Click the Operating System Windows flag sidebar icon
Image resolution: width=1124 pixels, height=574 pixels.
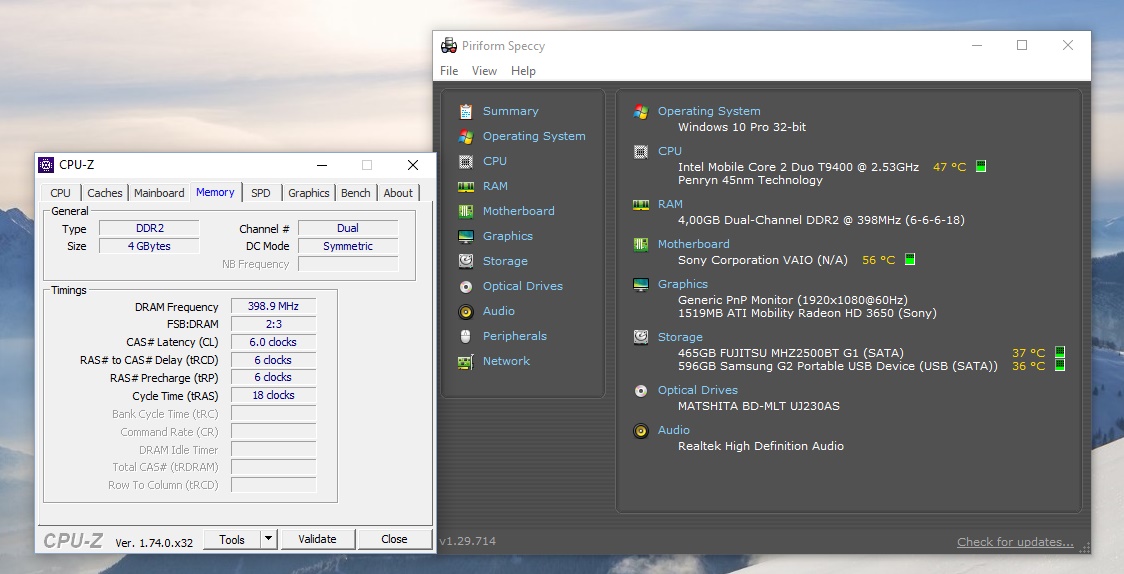point(466,136)
